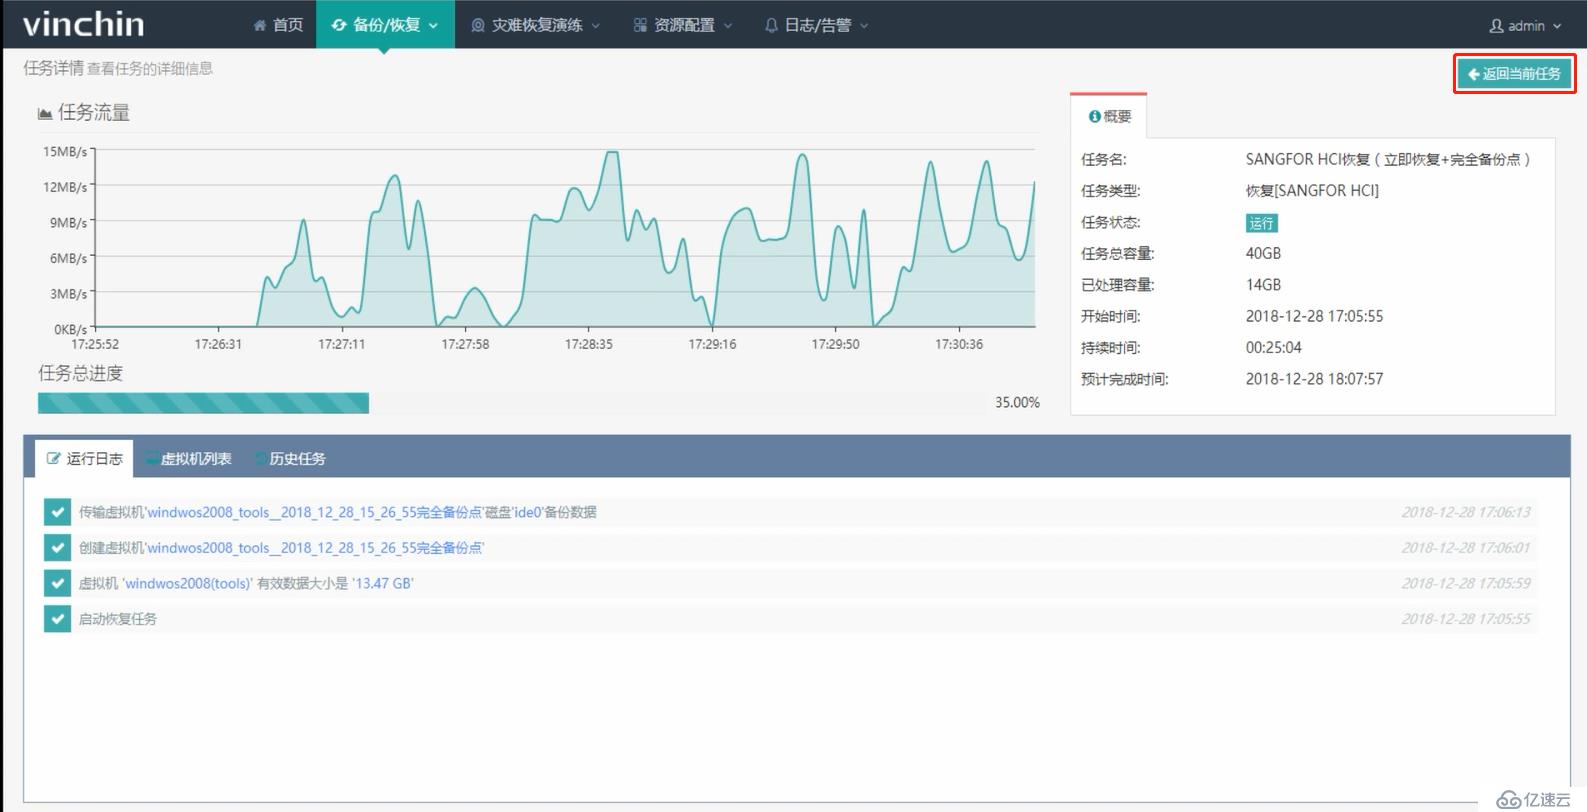Click the home icon beside 首页
The image size is (1587, 812).
tap(260, 25)
